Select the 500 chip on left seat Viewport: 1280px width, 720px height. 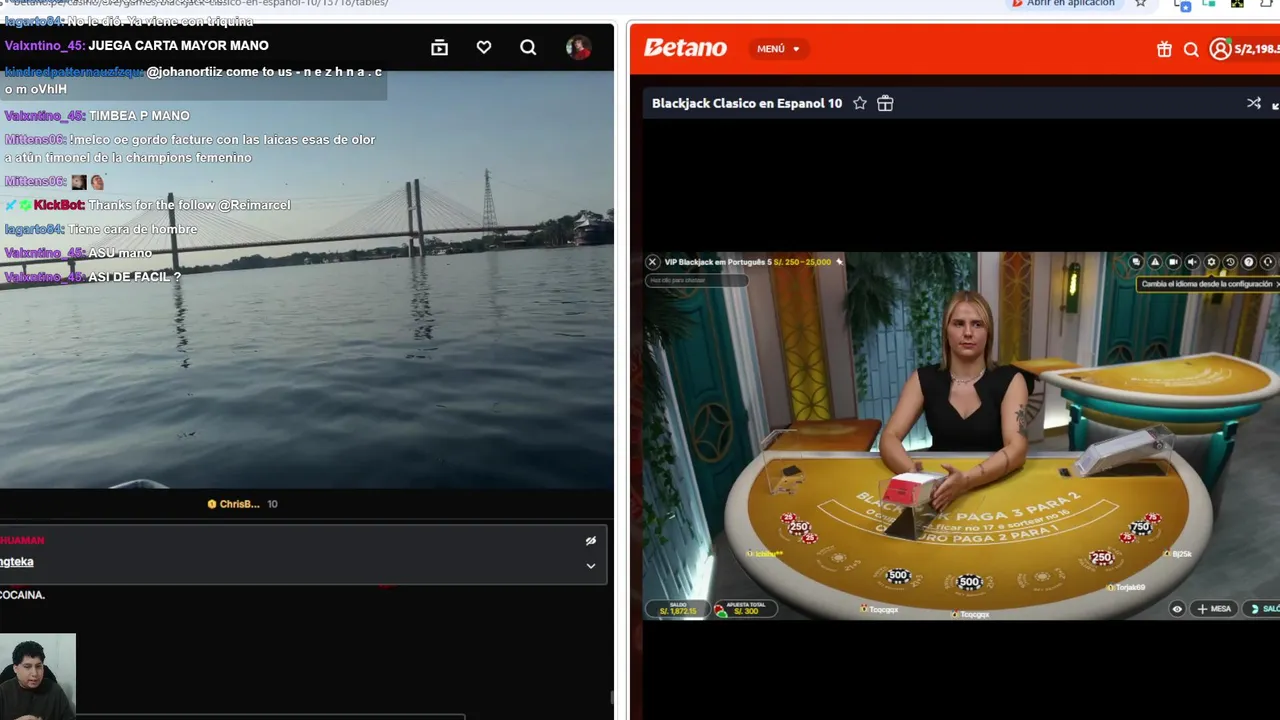click(898, 575)
